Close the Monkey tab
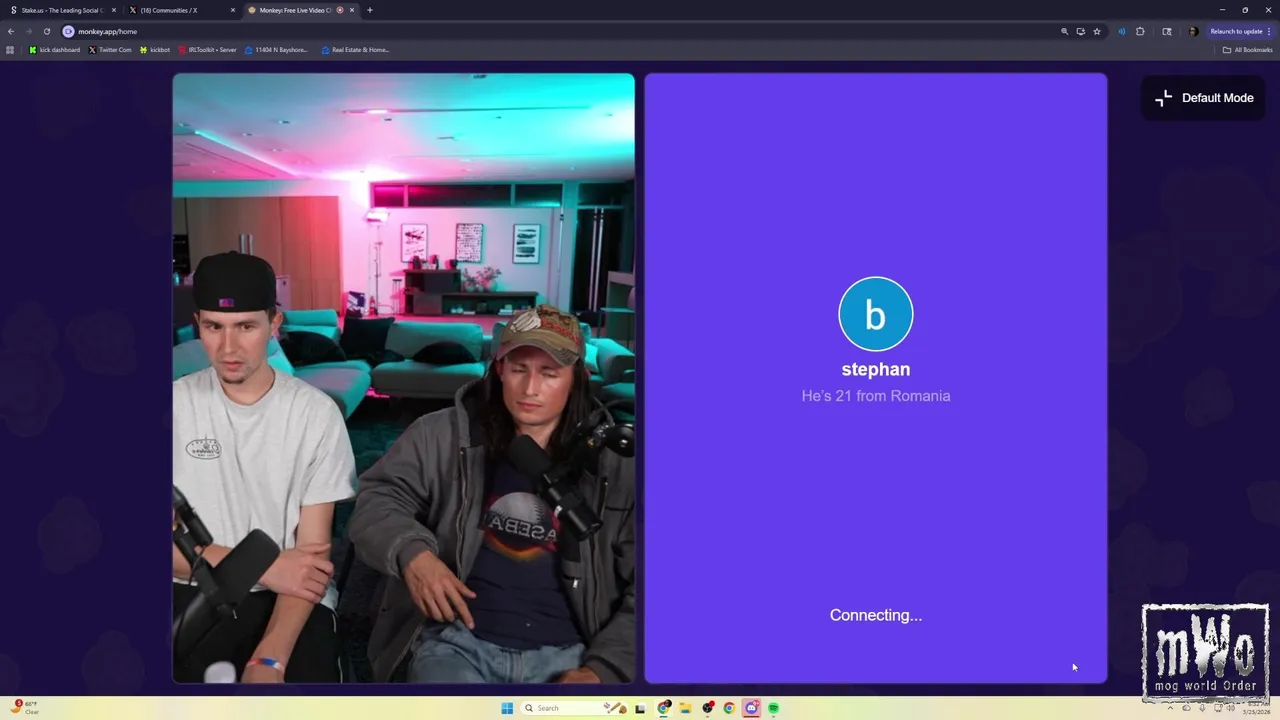This screenshot has width=1280, height=720. [352, 10]
